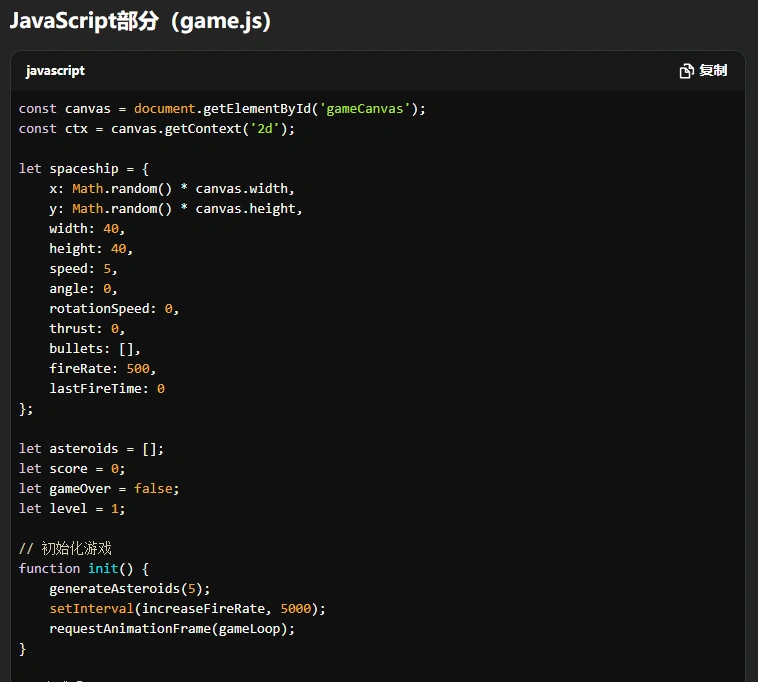The height and width of the screenshot is (682, 758).
Task: Click the line bullets: [],
Action: click(x=95, y=348)
